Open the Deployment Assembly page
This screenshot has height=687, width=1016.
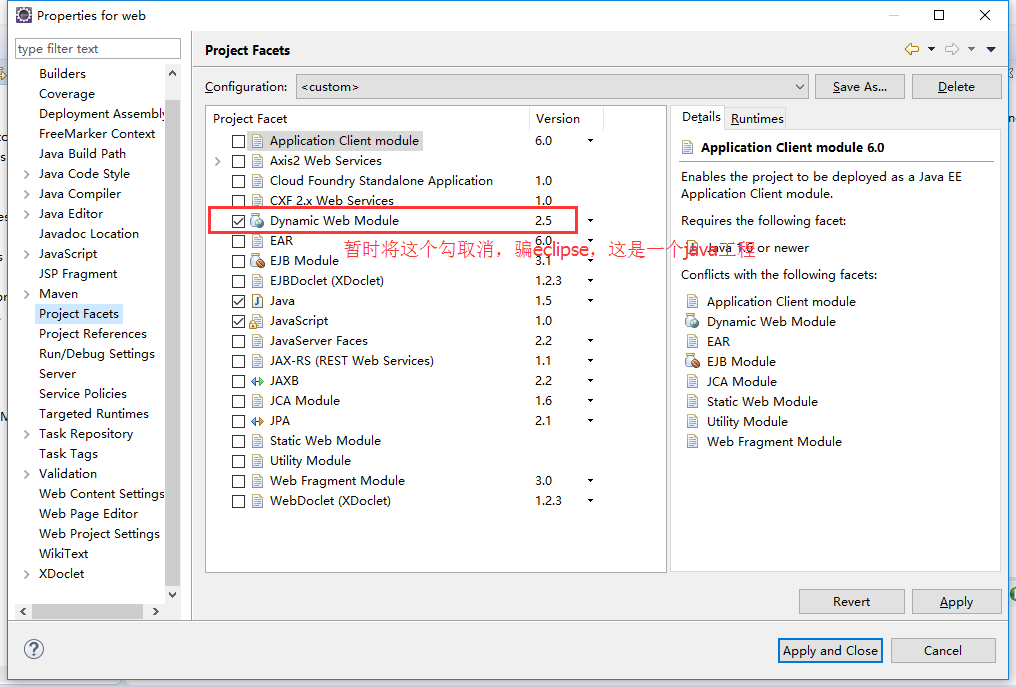pyautogui.click(x=101, y=114)
